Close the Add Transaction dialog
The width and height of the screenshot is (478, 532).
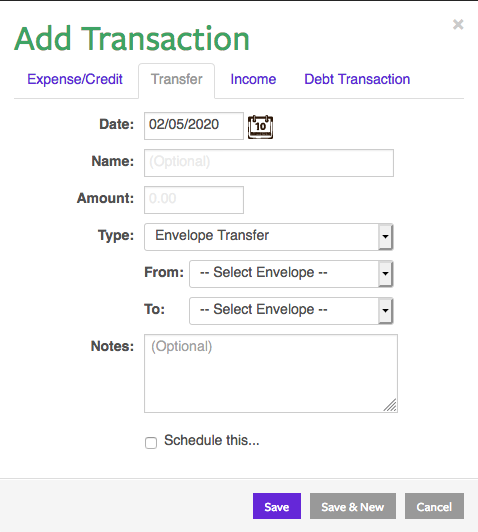pyautogui.click(x=458, y=24)
